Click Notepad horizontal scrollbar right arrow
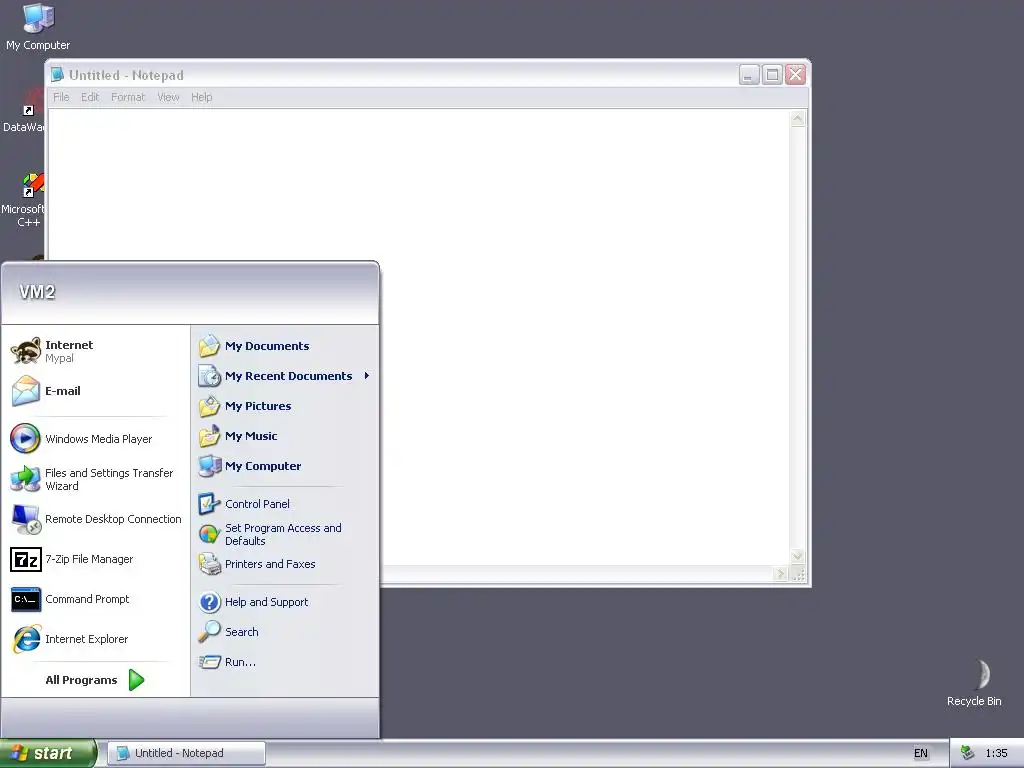Screen dimensions: 1024x768 780,573
